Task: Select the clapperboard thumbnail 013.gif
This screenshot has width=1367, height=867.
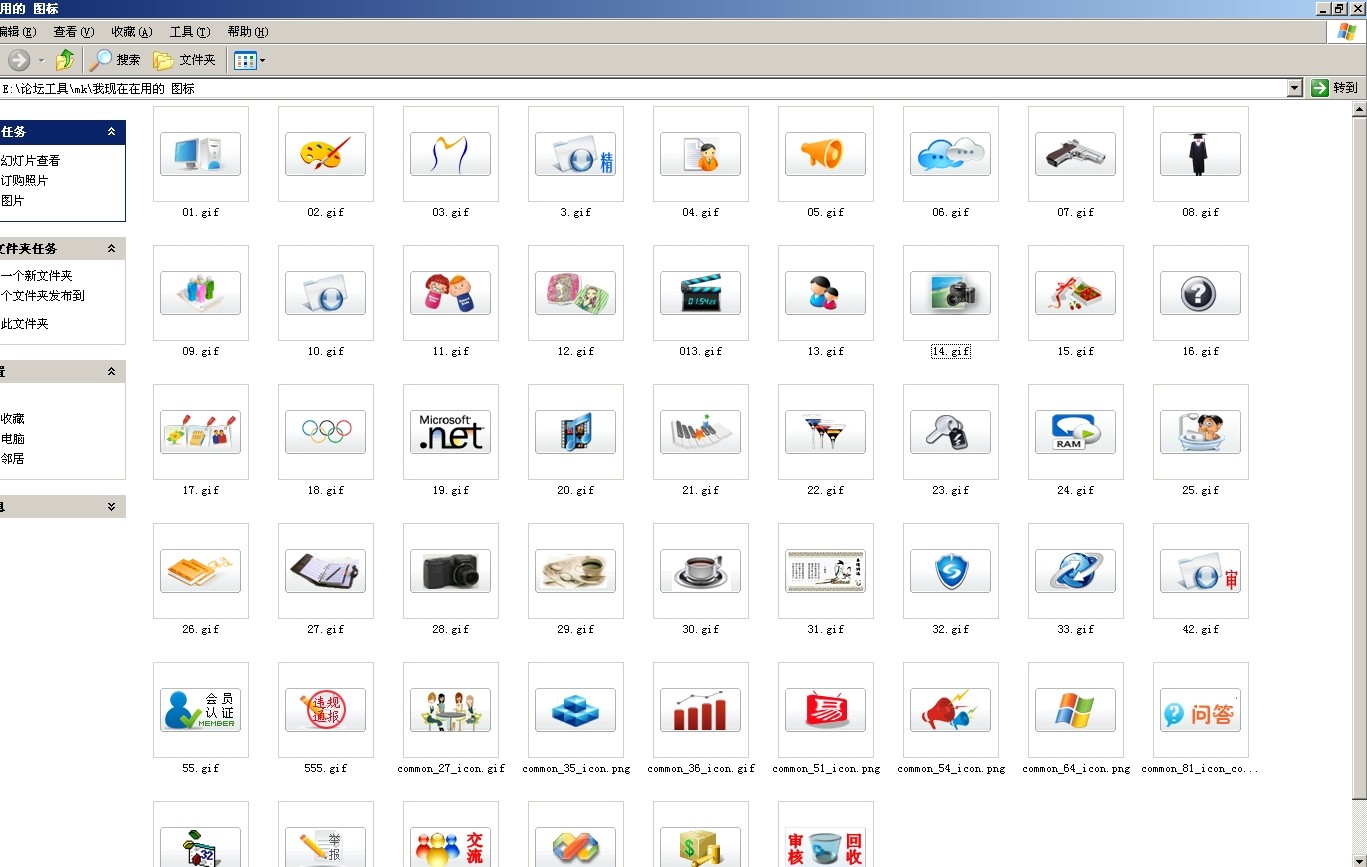Action: point(701,293)
